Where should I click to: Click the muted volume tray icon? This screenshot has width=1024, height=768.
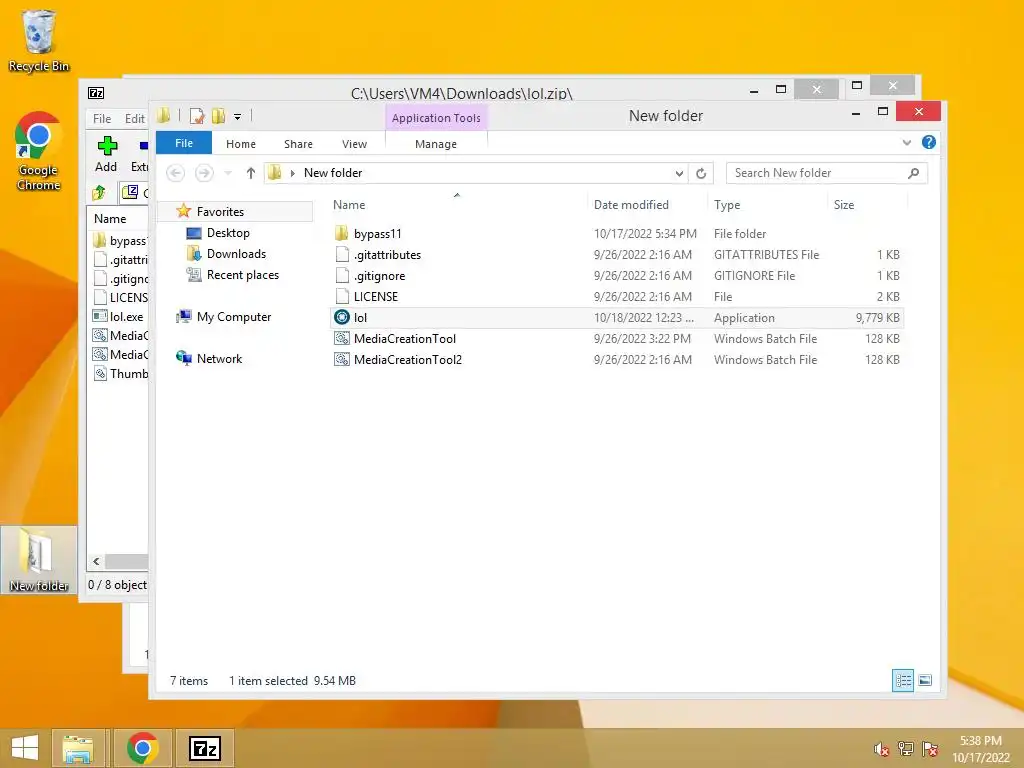(x=881, y=749)
